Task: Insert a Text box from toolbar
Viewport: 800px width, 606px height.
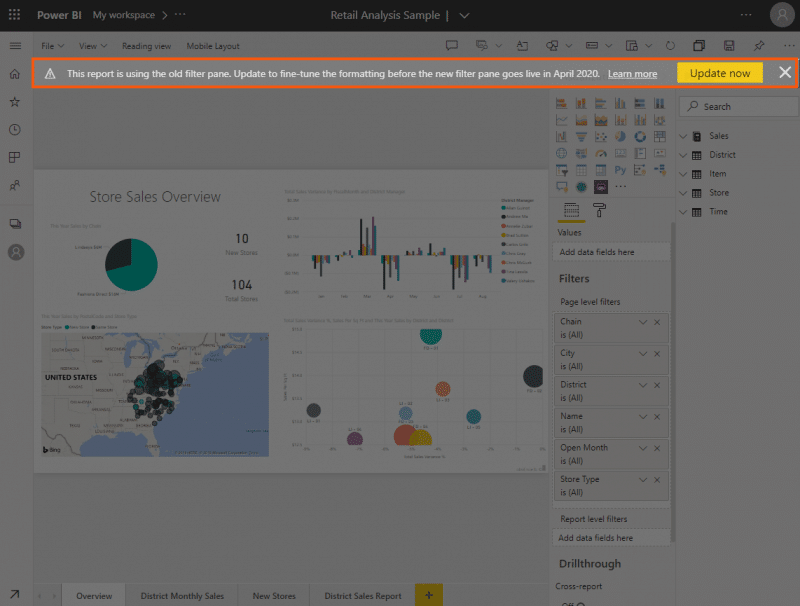Action: coord(522,46)
